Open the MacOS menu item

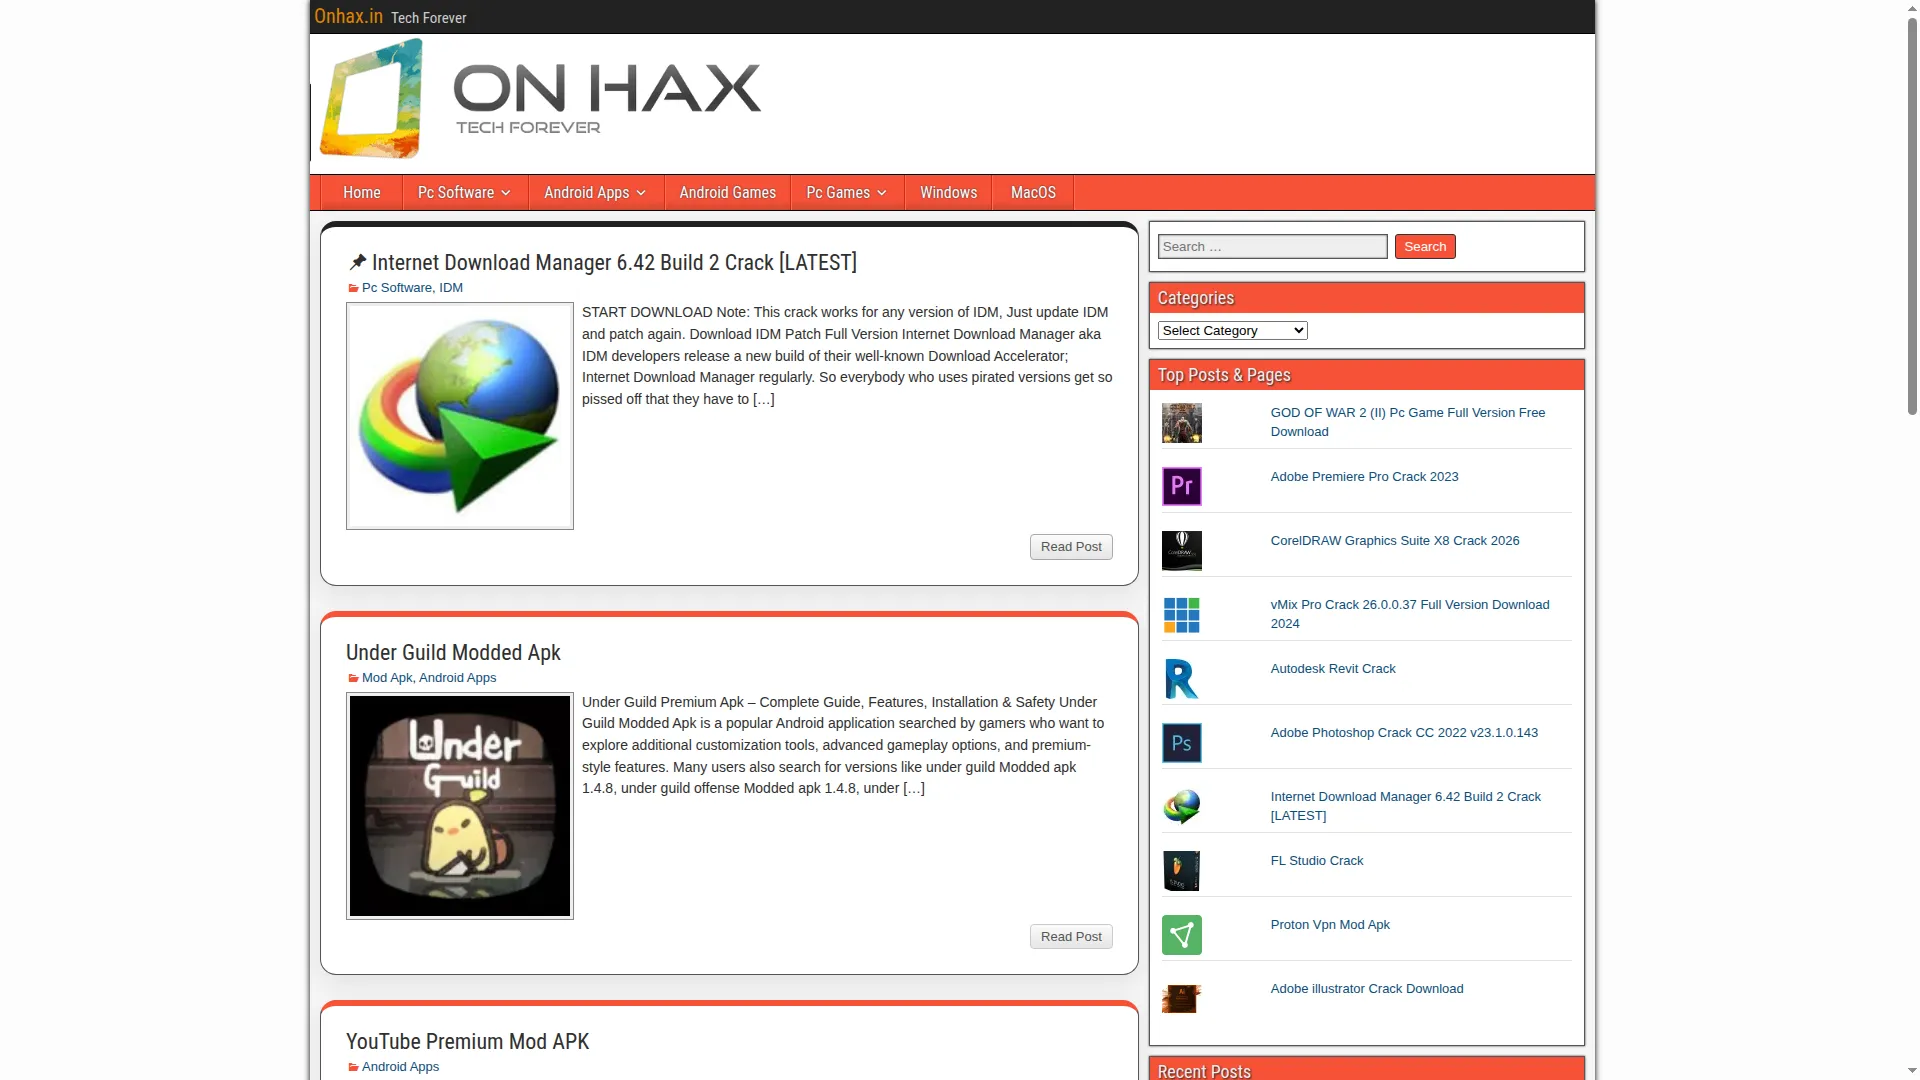click(x=1033, y=193)
